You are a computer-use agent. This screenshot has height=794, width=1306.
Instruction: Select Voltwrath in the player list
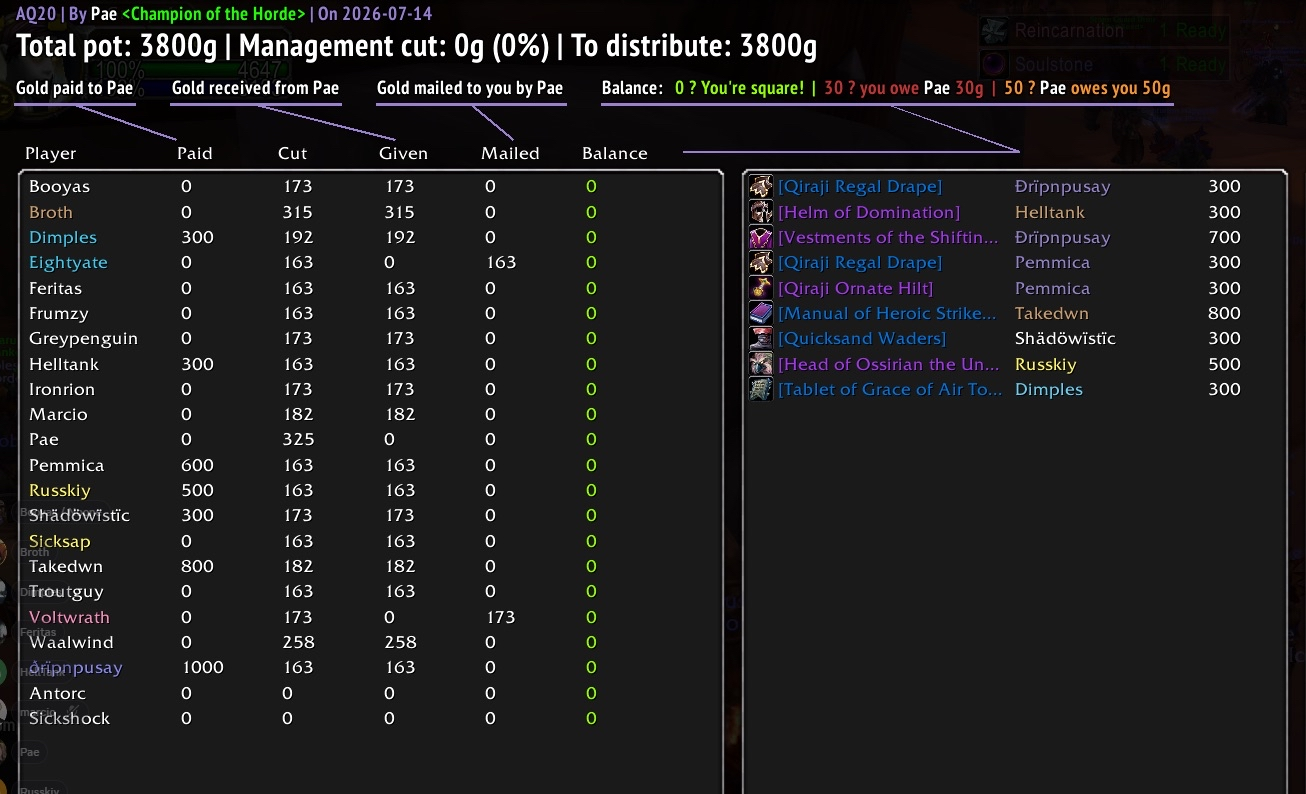click(69, 617)
